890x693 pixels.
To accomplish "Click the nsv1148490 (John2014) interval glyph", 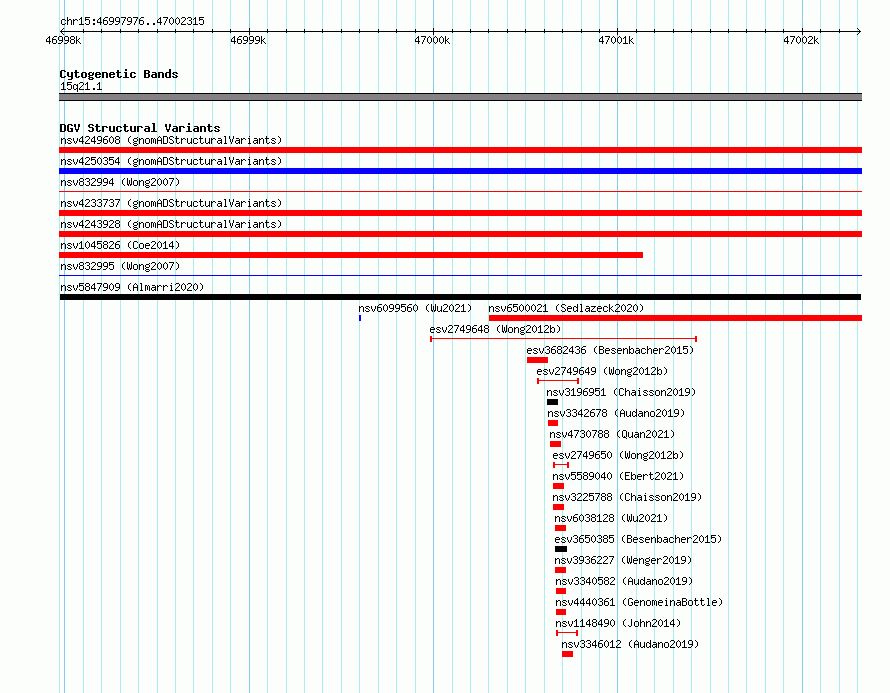I will (567, 633).
